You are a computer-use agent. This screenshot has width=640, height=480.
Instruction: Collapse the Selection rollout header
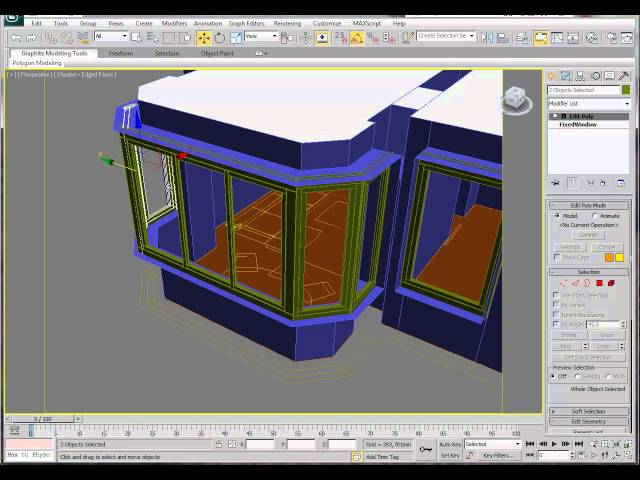point(589,272)
